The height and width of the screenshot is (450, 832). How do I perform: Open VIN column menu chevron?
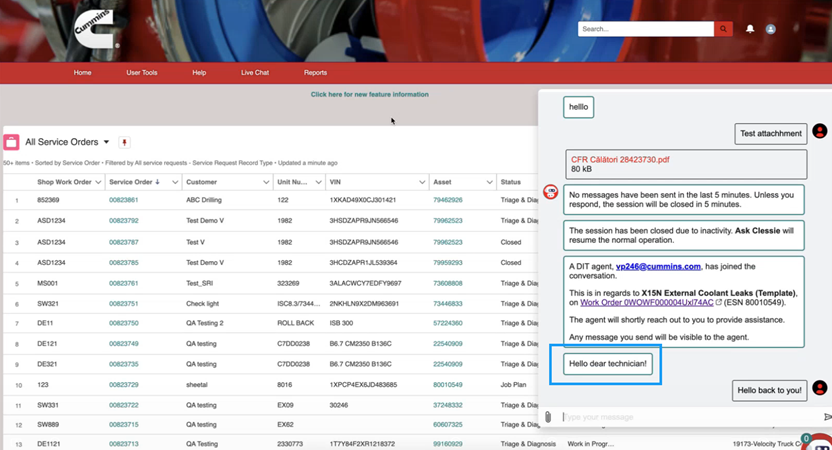point(421,183)
